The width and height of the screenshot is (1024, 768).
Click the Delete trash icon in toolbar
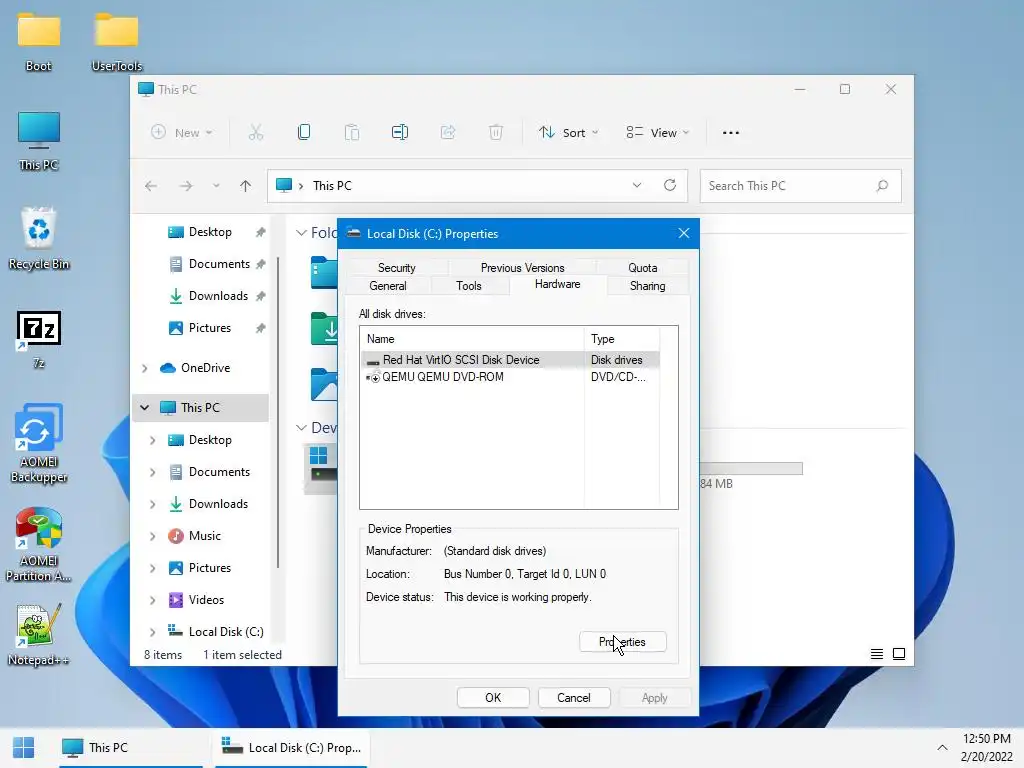click(x=496, y=133)
